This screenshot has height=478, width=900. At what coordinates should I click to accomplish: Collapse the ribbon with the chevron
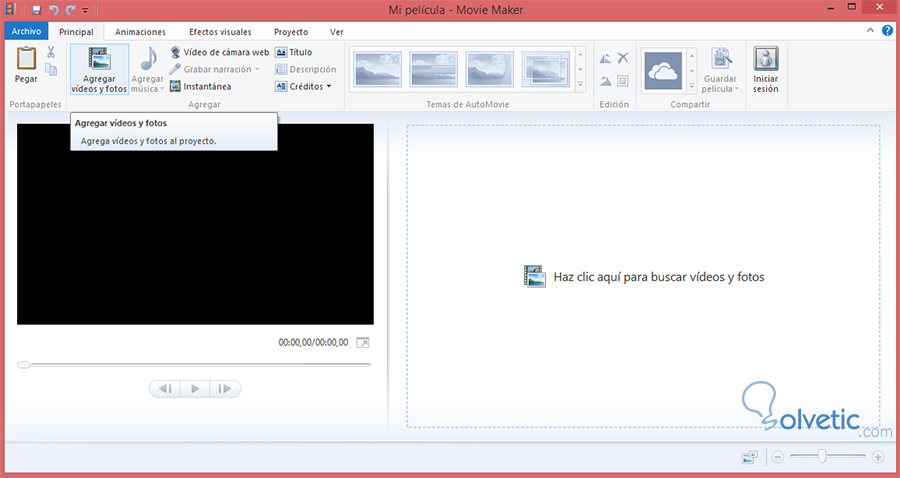[x=871, y=30]
